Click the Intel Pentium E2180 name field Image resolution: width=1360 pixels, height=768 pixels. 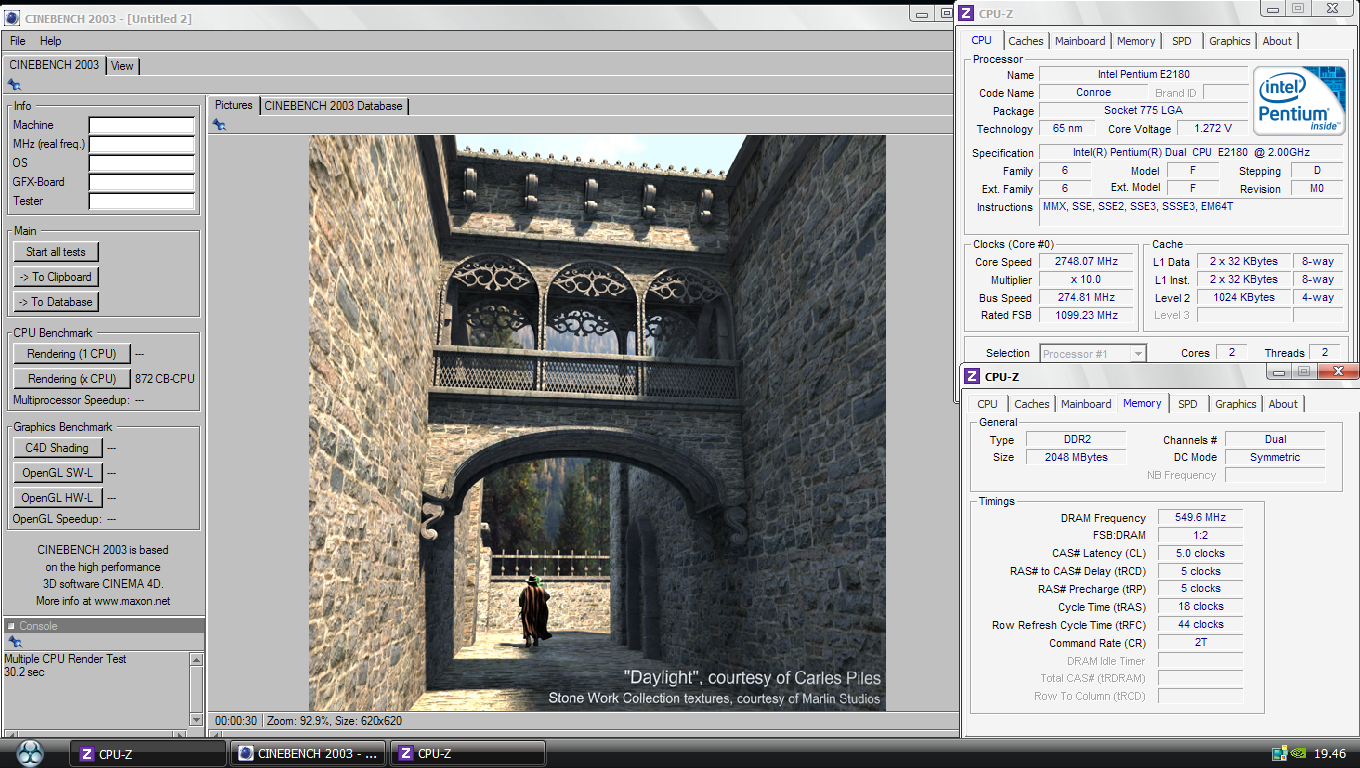tap(1143, 75)
